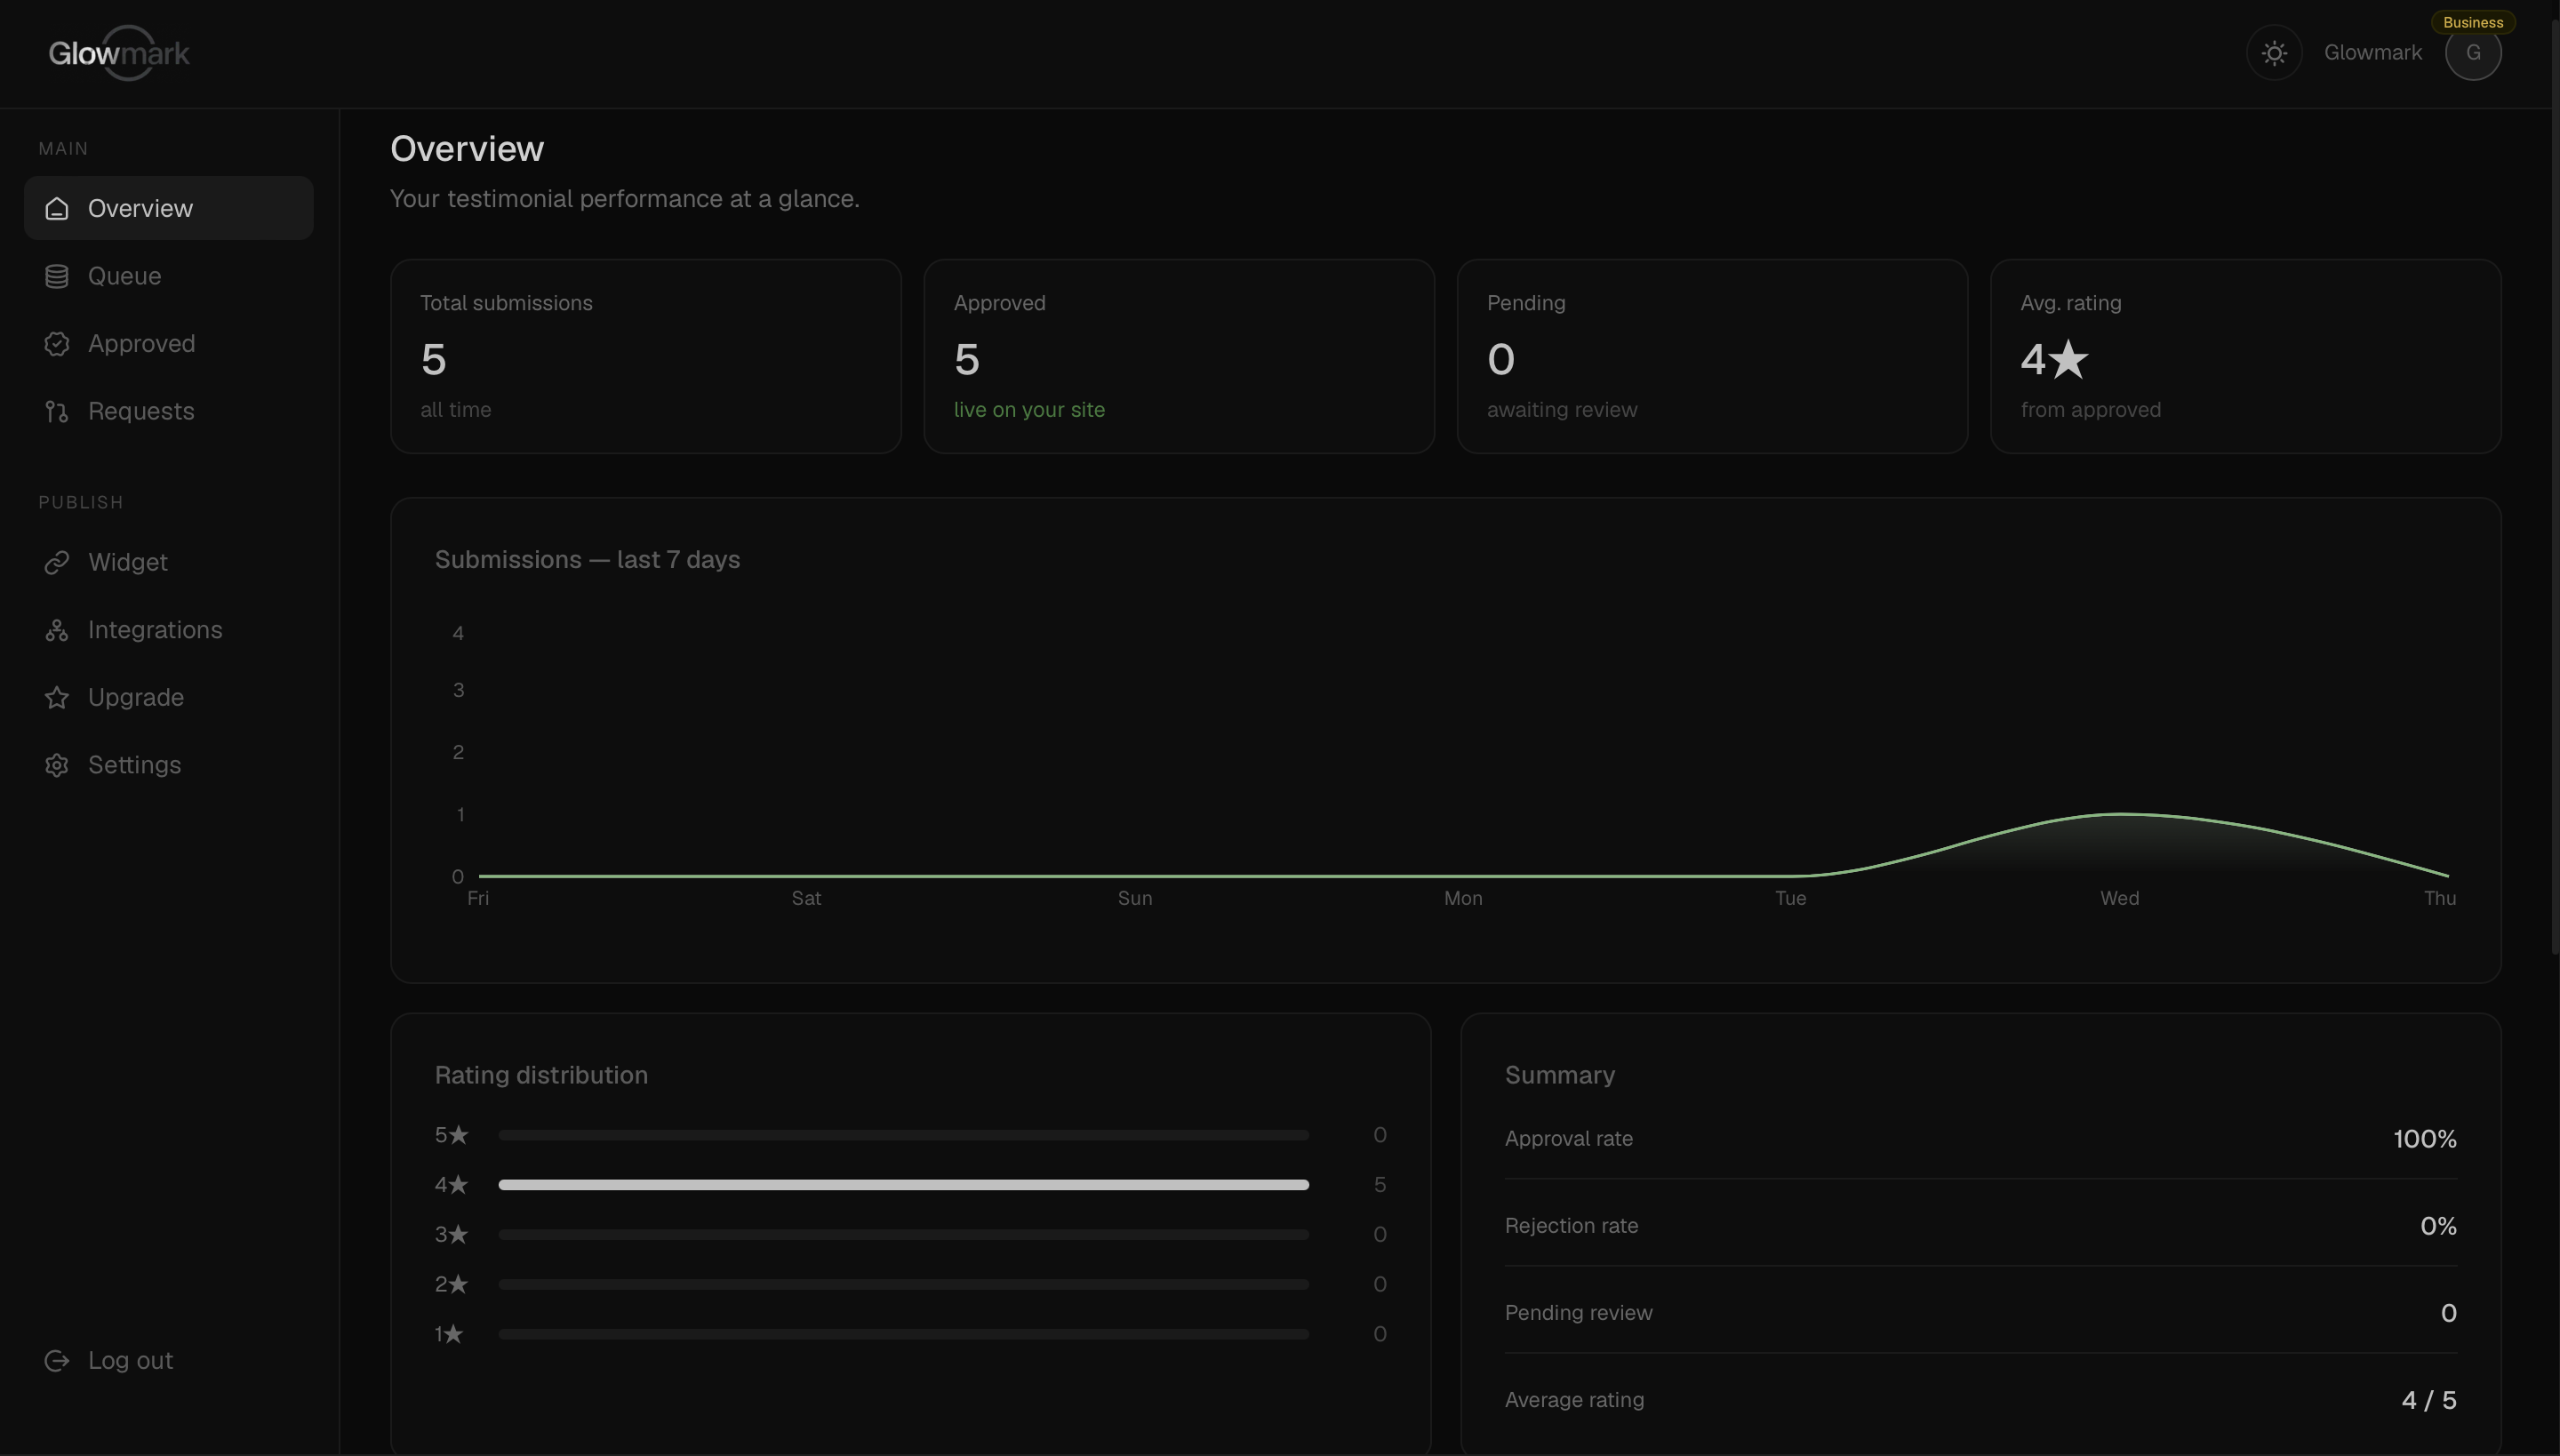This screenshot has height=1456, width=2560.
Task: Click the Glowmark logo
Action: click(x=119, y=53)
